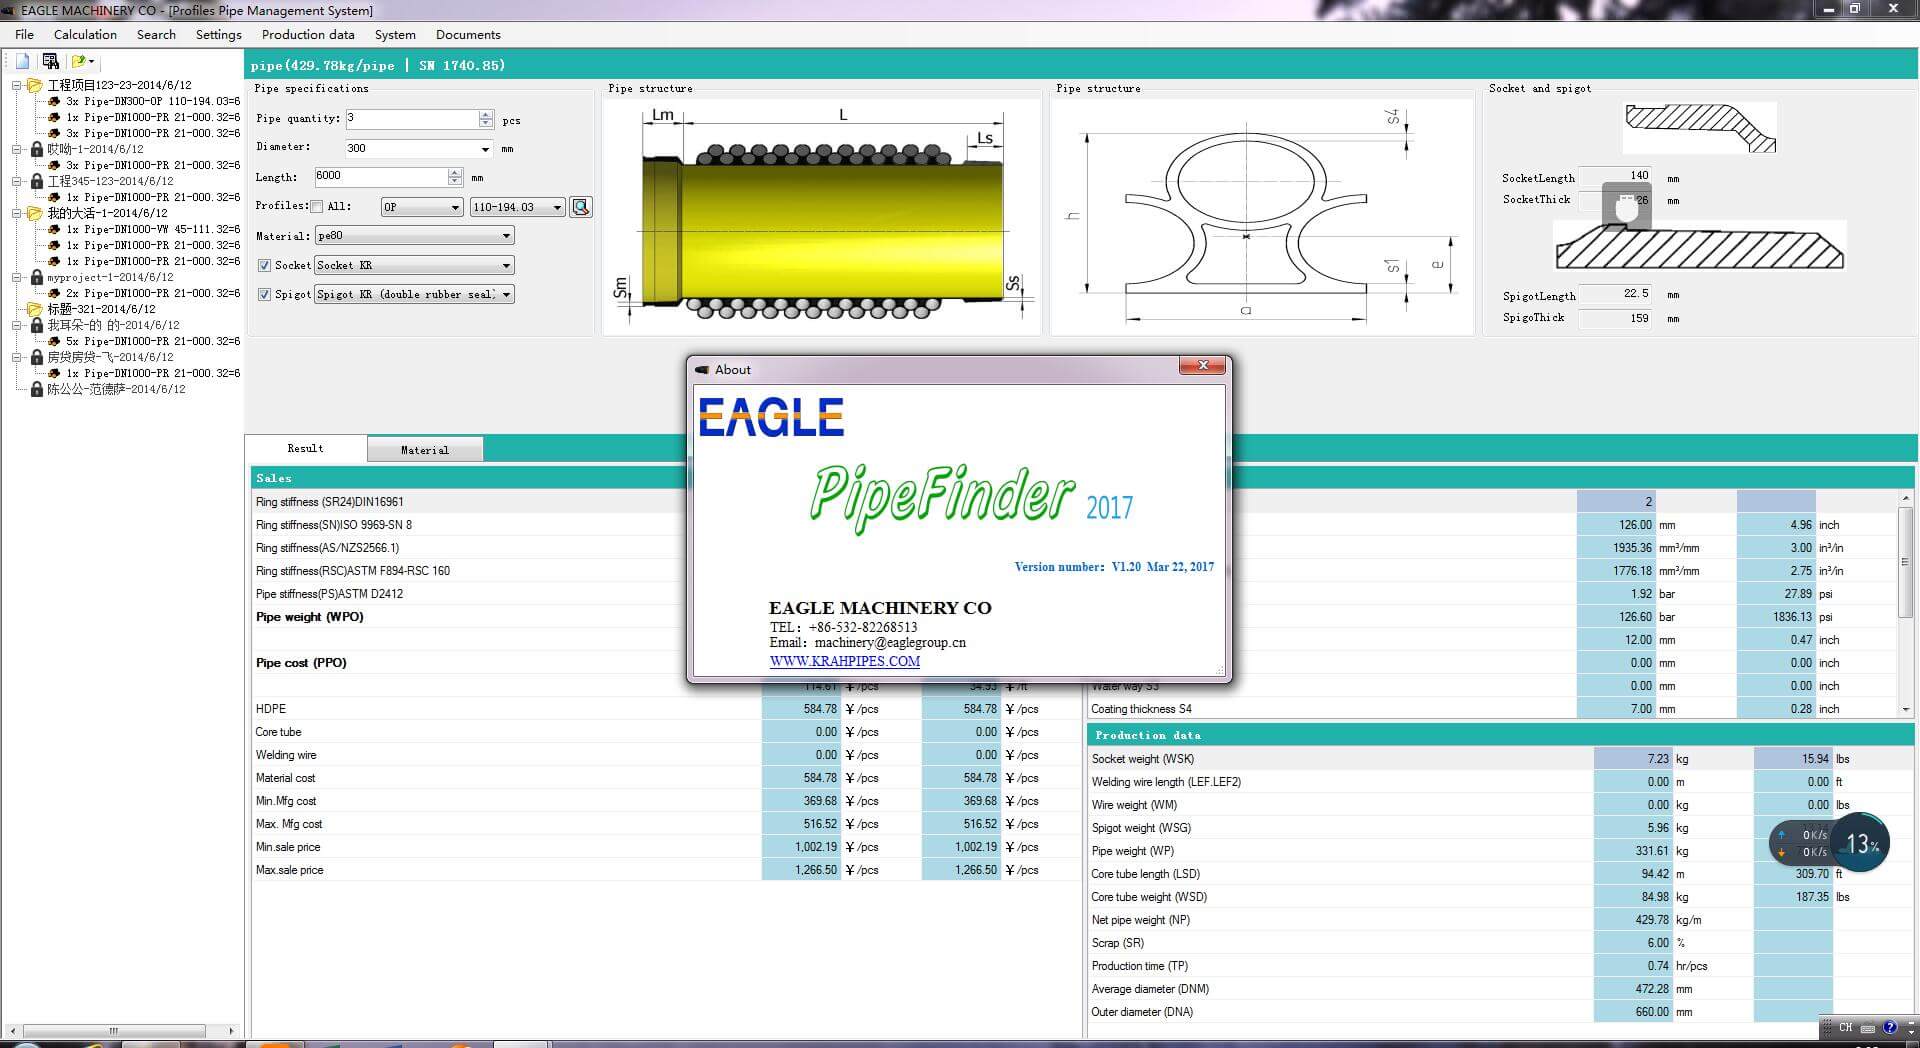This screenshot has height=1048, width=1920.
Task: Enable the All profiles checkbox
Action: click(x=316, y=206)
